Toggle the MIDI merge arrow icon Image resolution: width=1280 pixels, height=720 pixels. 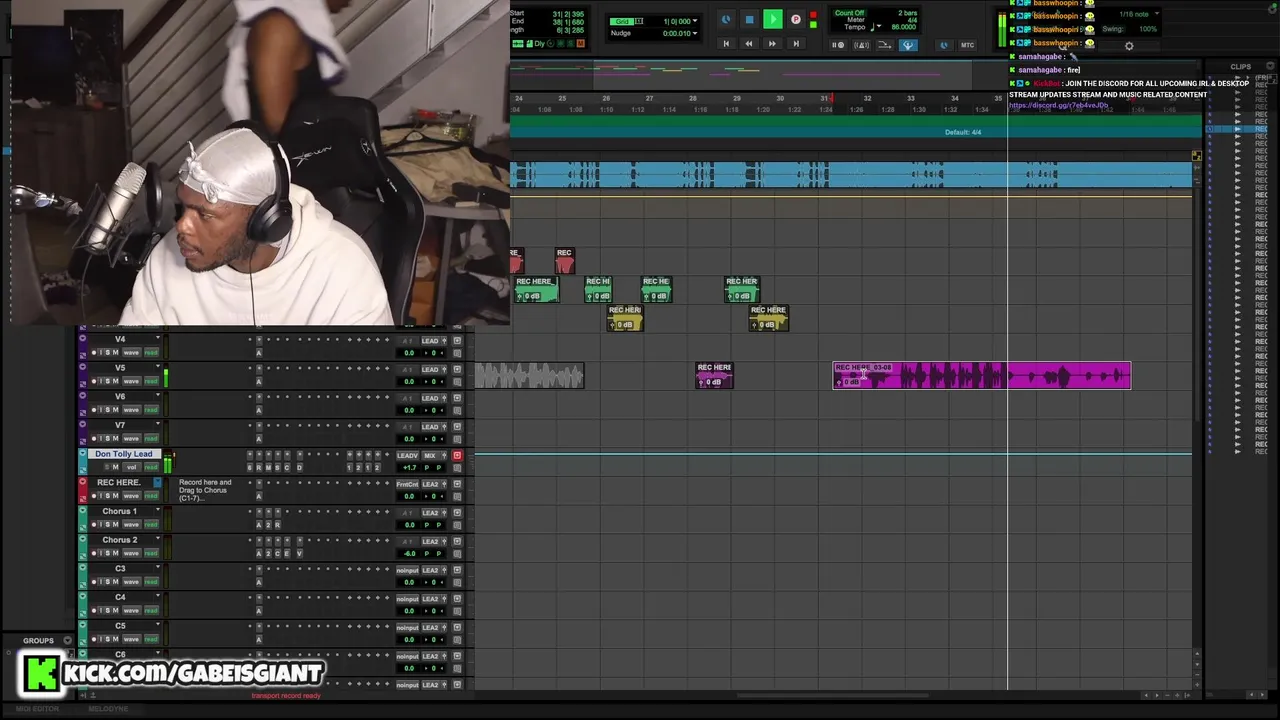[884, 45]
